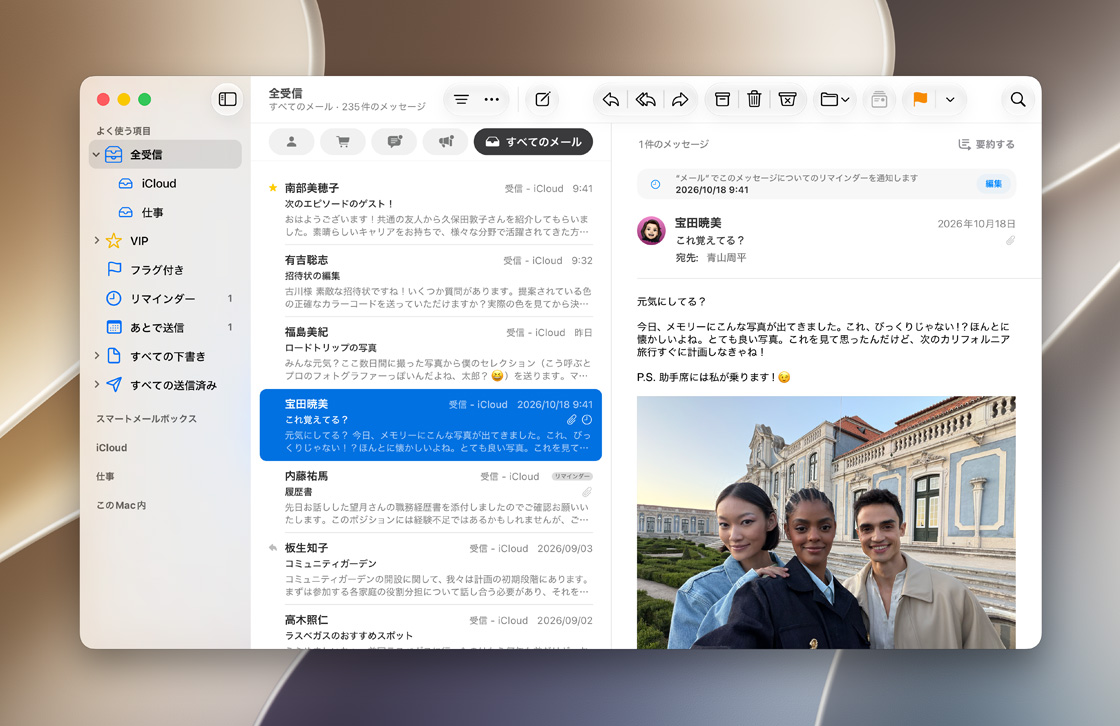Open the iCloud inbox
This screenshot has width=1120, height=726.
[x=159, y=184]
